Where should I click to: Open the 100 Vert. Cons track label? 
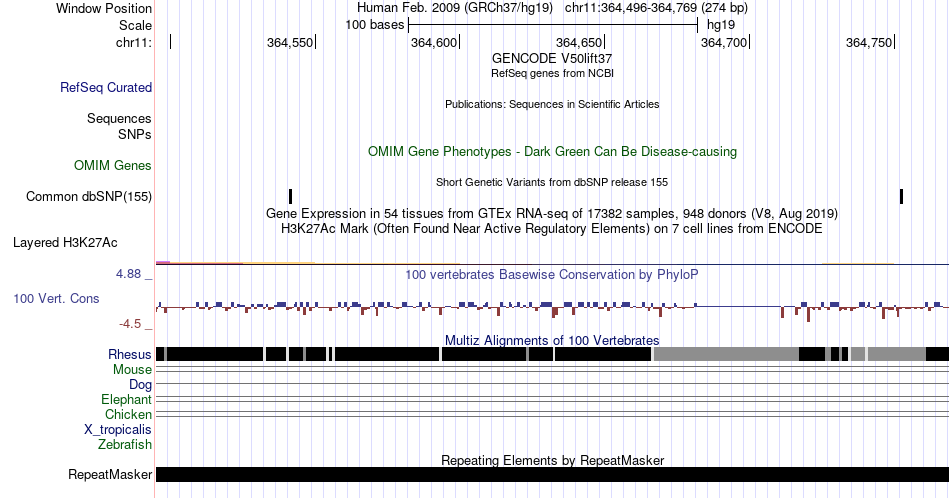(x=56, y=298)
